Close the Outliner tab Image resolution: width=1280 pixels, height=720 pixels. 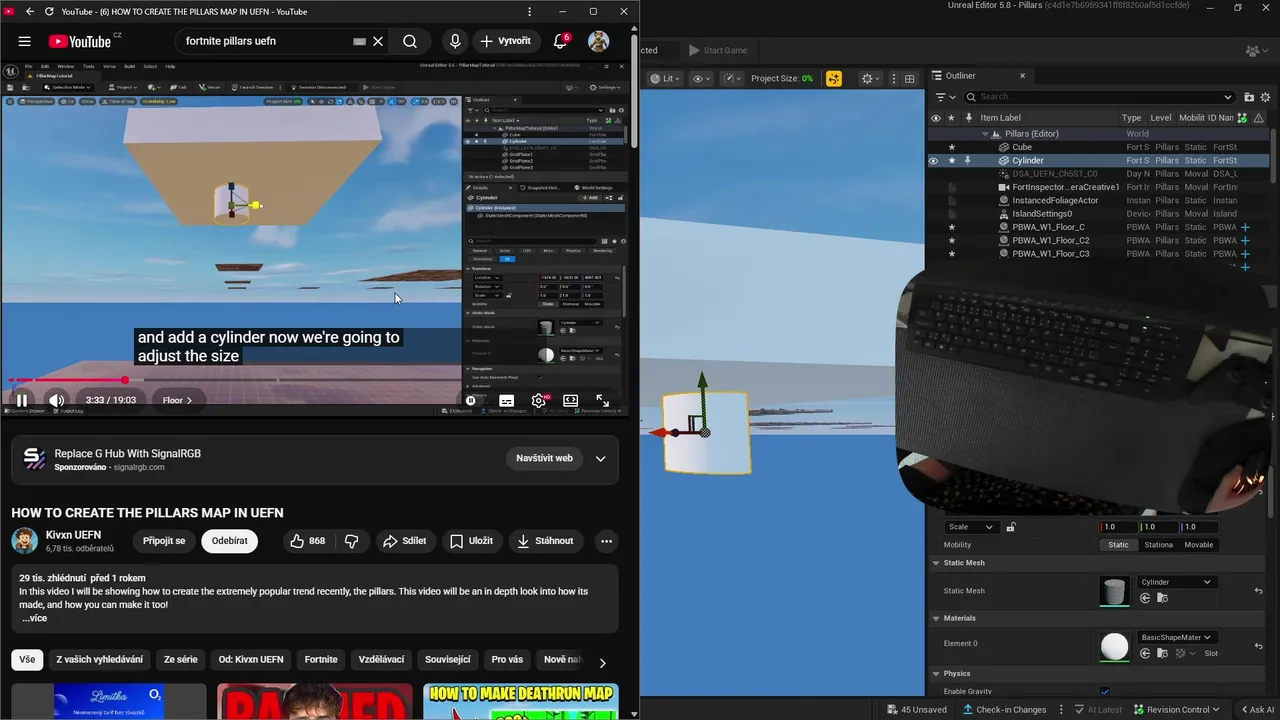pyautogui.click(x=1022, y=75)
